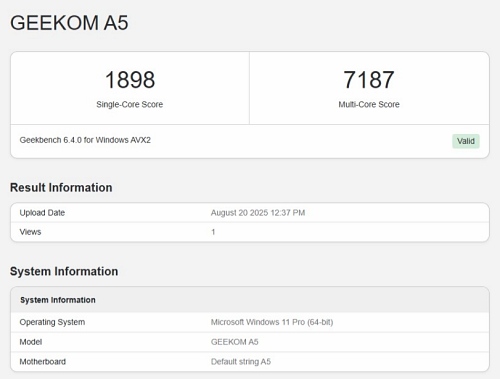Click the Upload Date label

42,213
